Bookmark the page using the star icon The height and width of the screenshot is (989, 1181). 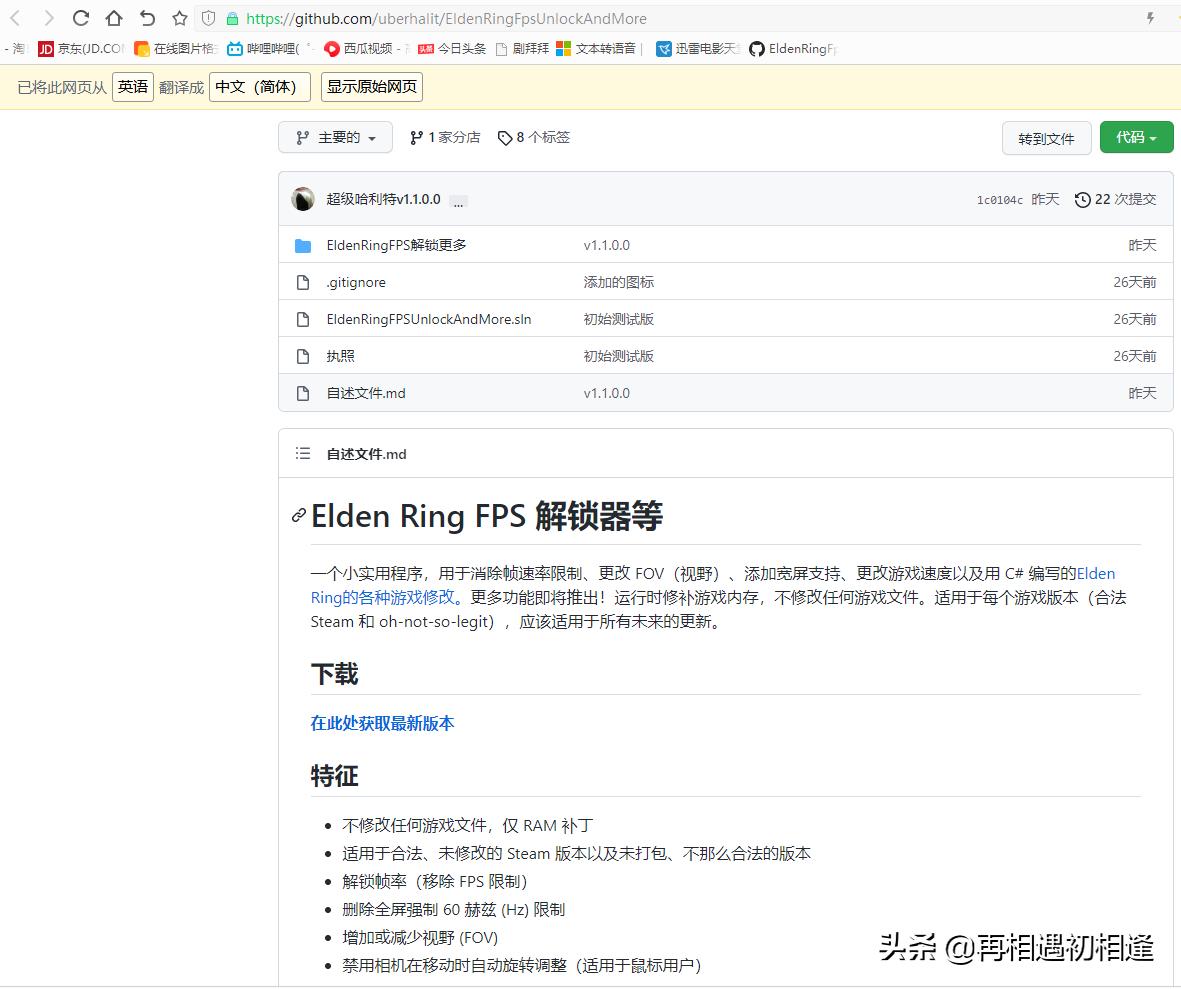click(x=178, y=17)
